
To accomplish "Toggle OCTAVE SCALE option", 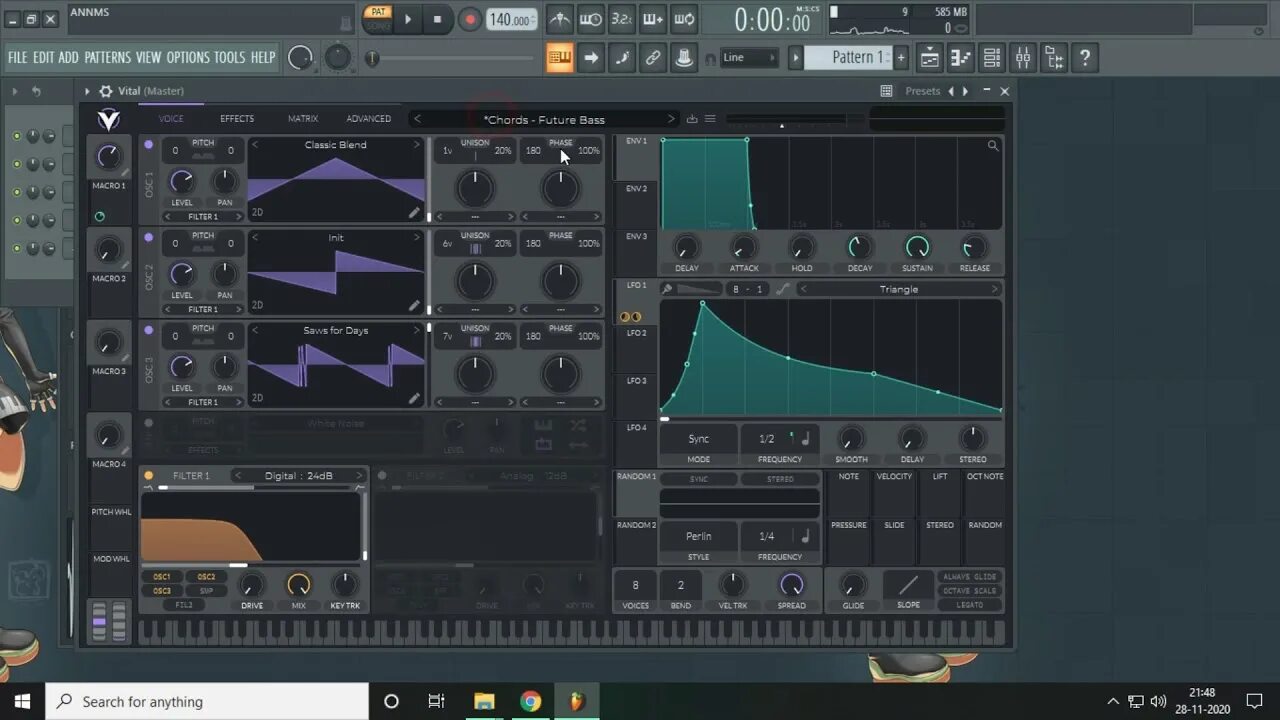I will coord(970,591).
